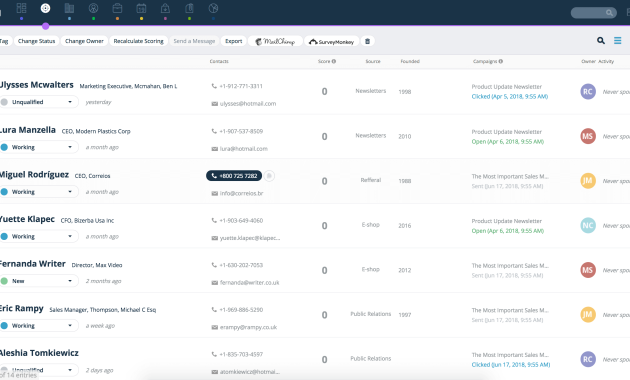Open the contacts person icon
The width and height of the screenshot is (630, 380).
click(93, 8)
